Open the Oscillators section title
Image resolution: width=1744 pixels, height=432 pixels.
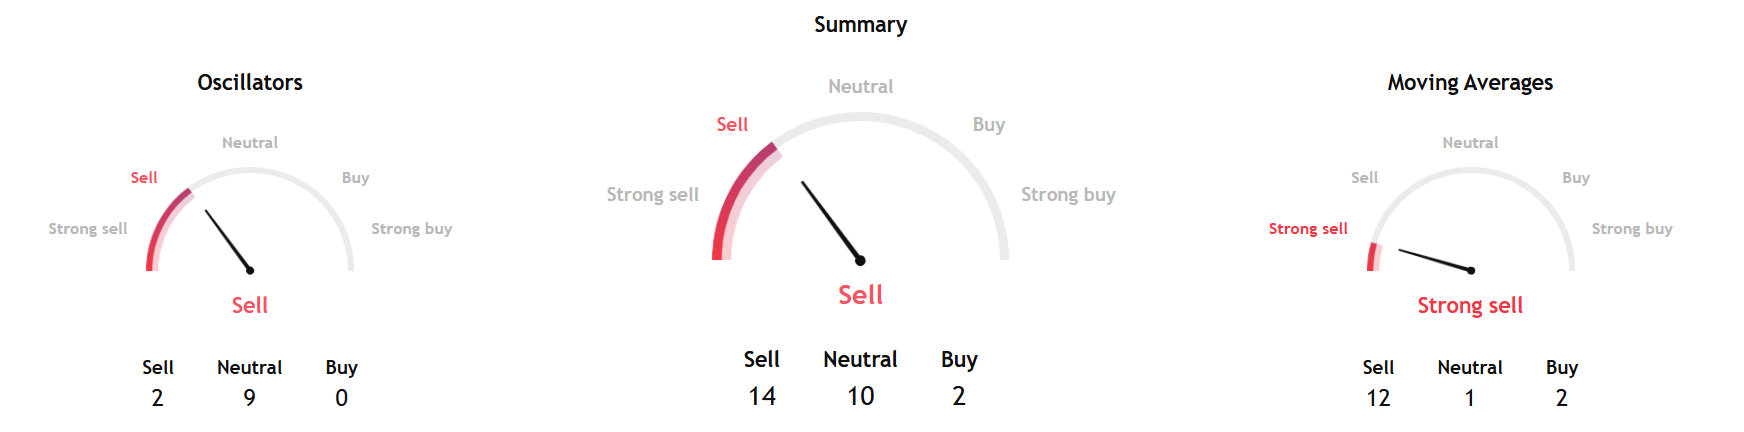(250, 83)
